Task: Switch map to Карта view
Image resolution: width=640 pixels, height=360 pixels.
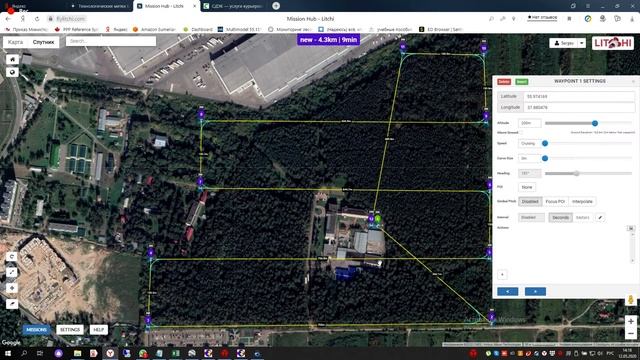Action: [x=16, y=42]
